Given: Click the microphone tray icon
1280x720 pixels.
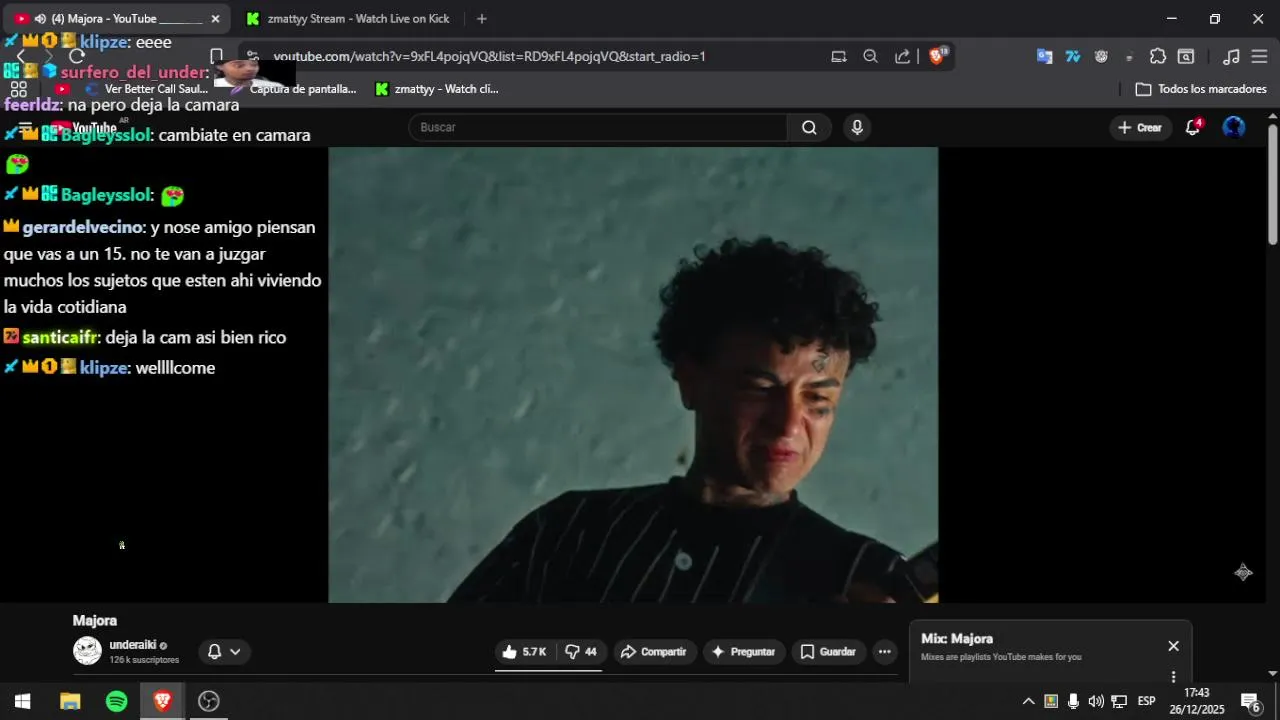Looking at the screenshot, I should tap(1073, 701).
